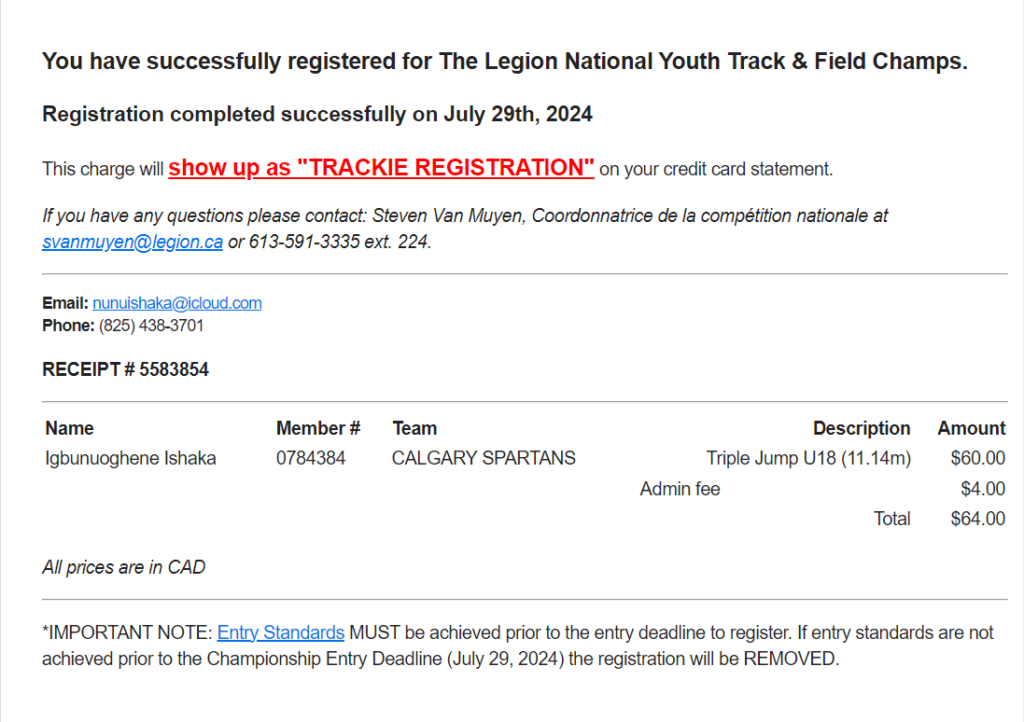
Task: Click the name Igbunuoghene Ishaka
Action: [131, 458]
